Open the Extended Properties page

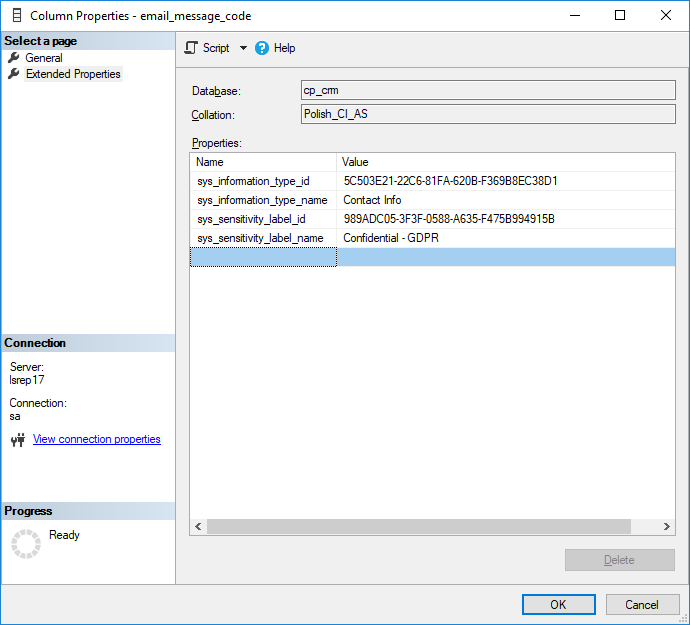[x=73, y=74]
